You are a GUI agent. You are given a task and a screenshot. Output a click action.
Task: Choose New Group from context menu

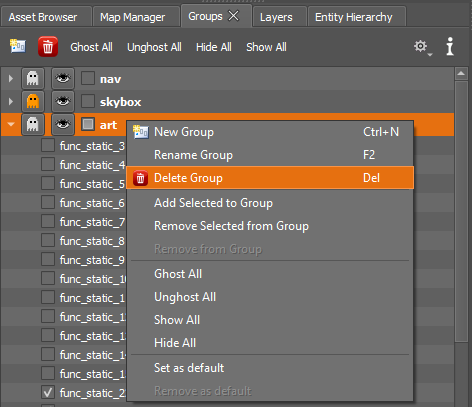270,132
